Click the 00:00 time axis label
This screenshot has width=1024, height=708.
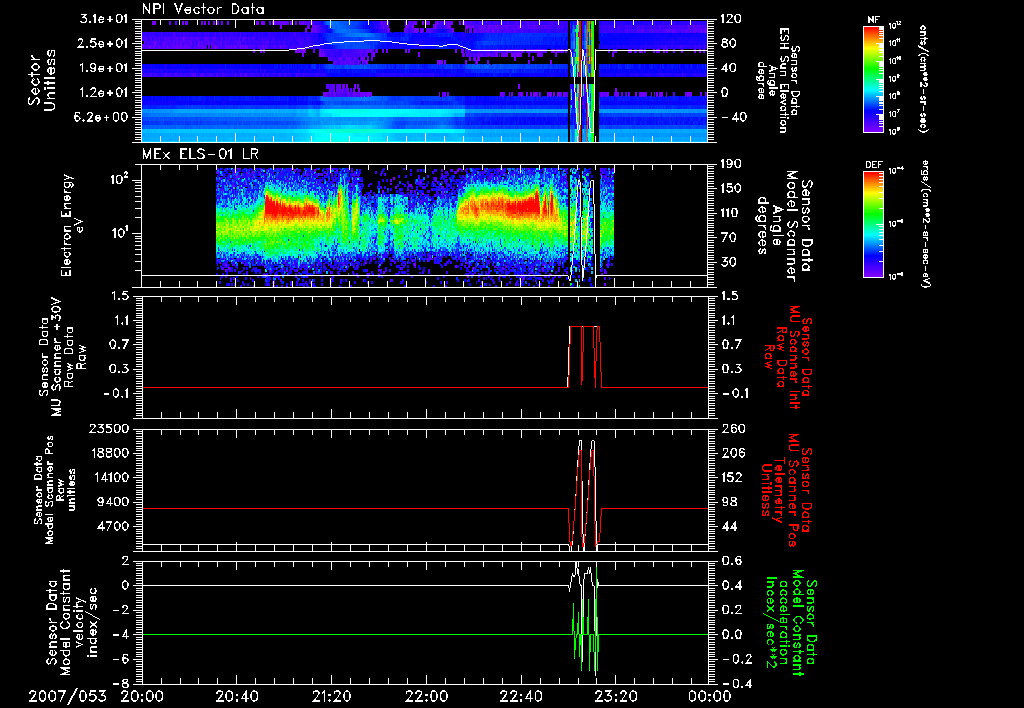click(x=710, y=696)
